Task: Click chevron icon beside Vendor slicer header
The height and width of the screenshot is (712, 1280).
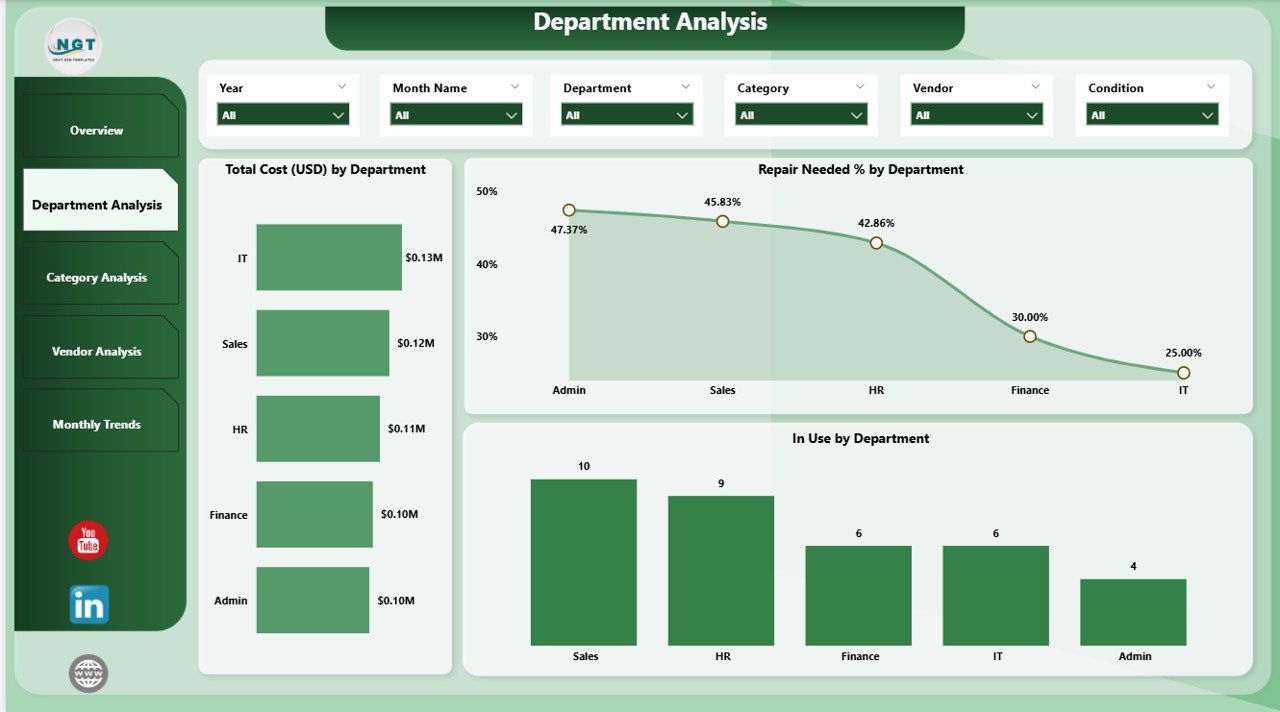Action: click(1035, 87)
